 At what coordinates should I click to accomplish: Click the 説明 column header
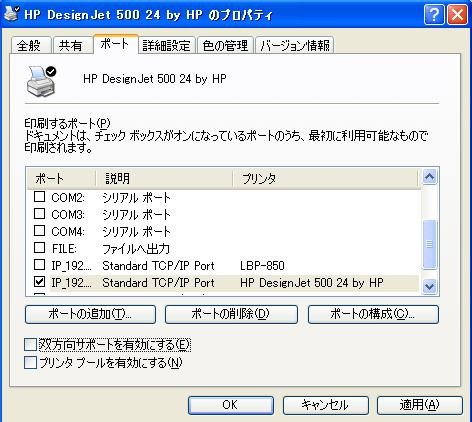click(x=164, y=179)
